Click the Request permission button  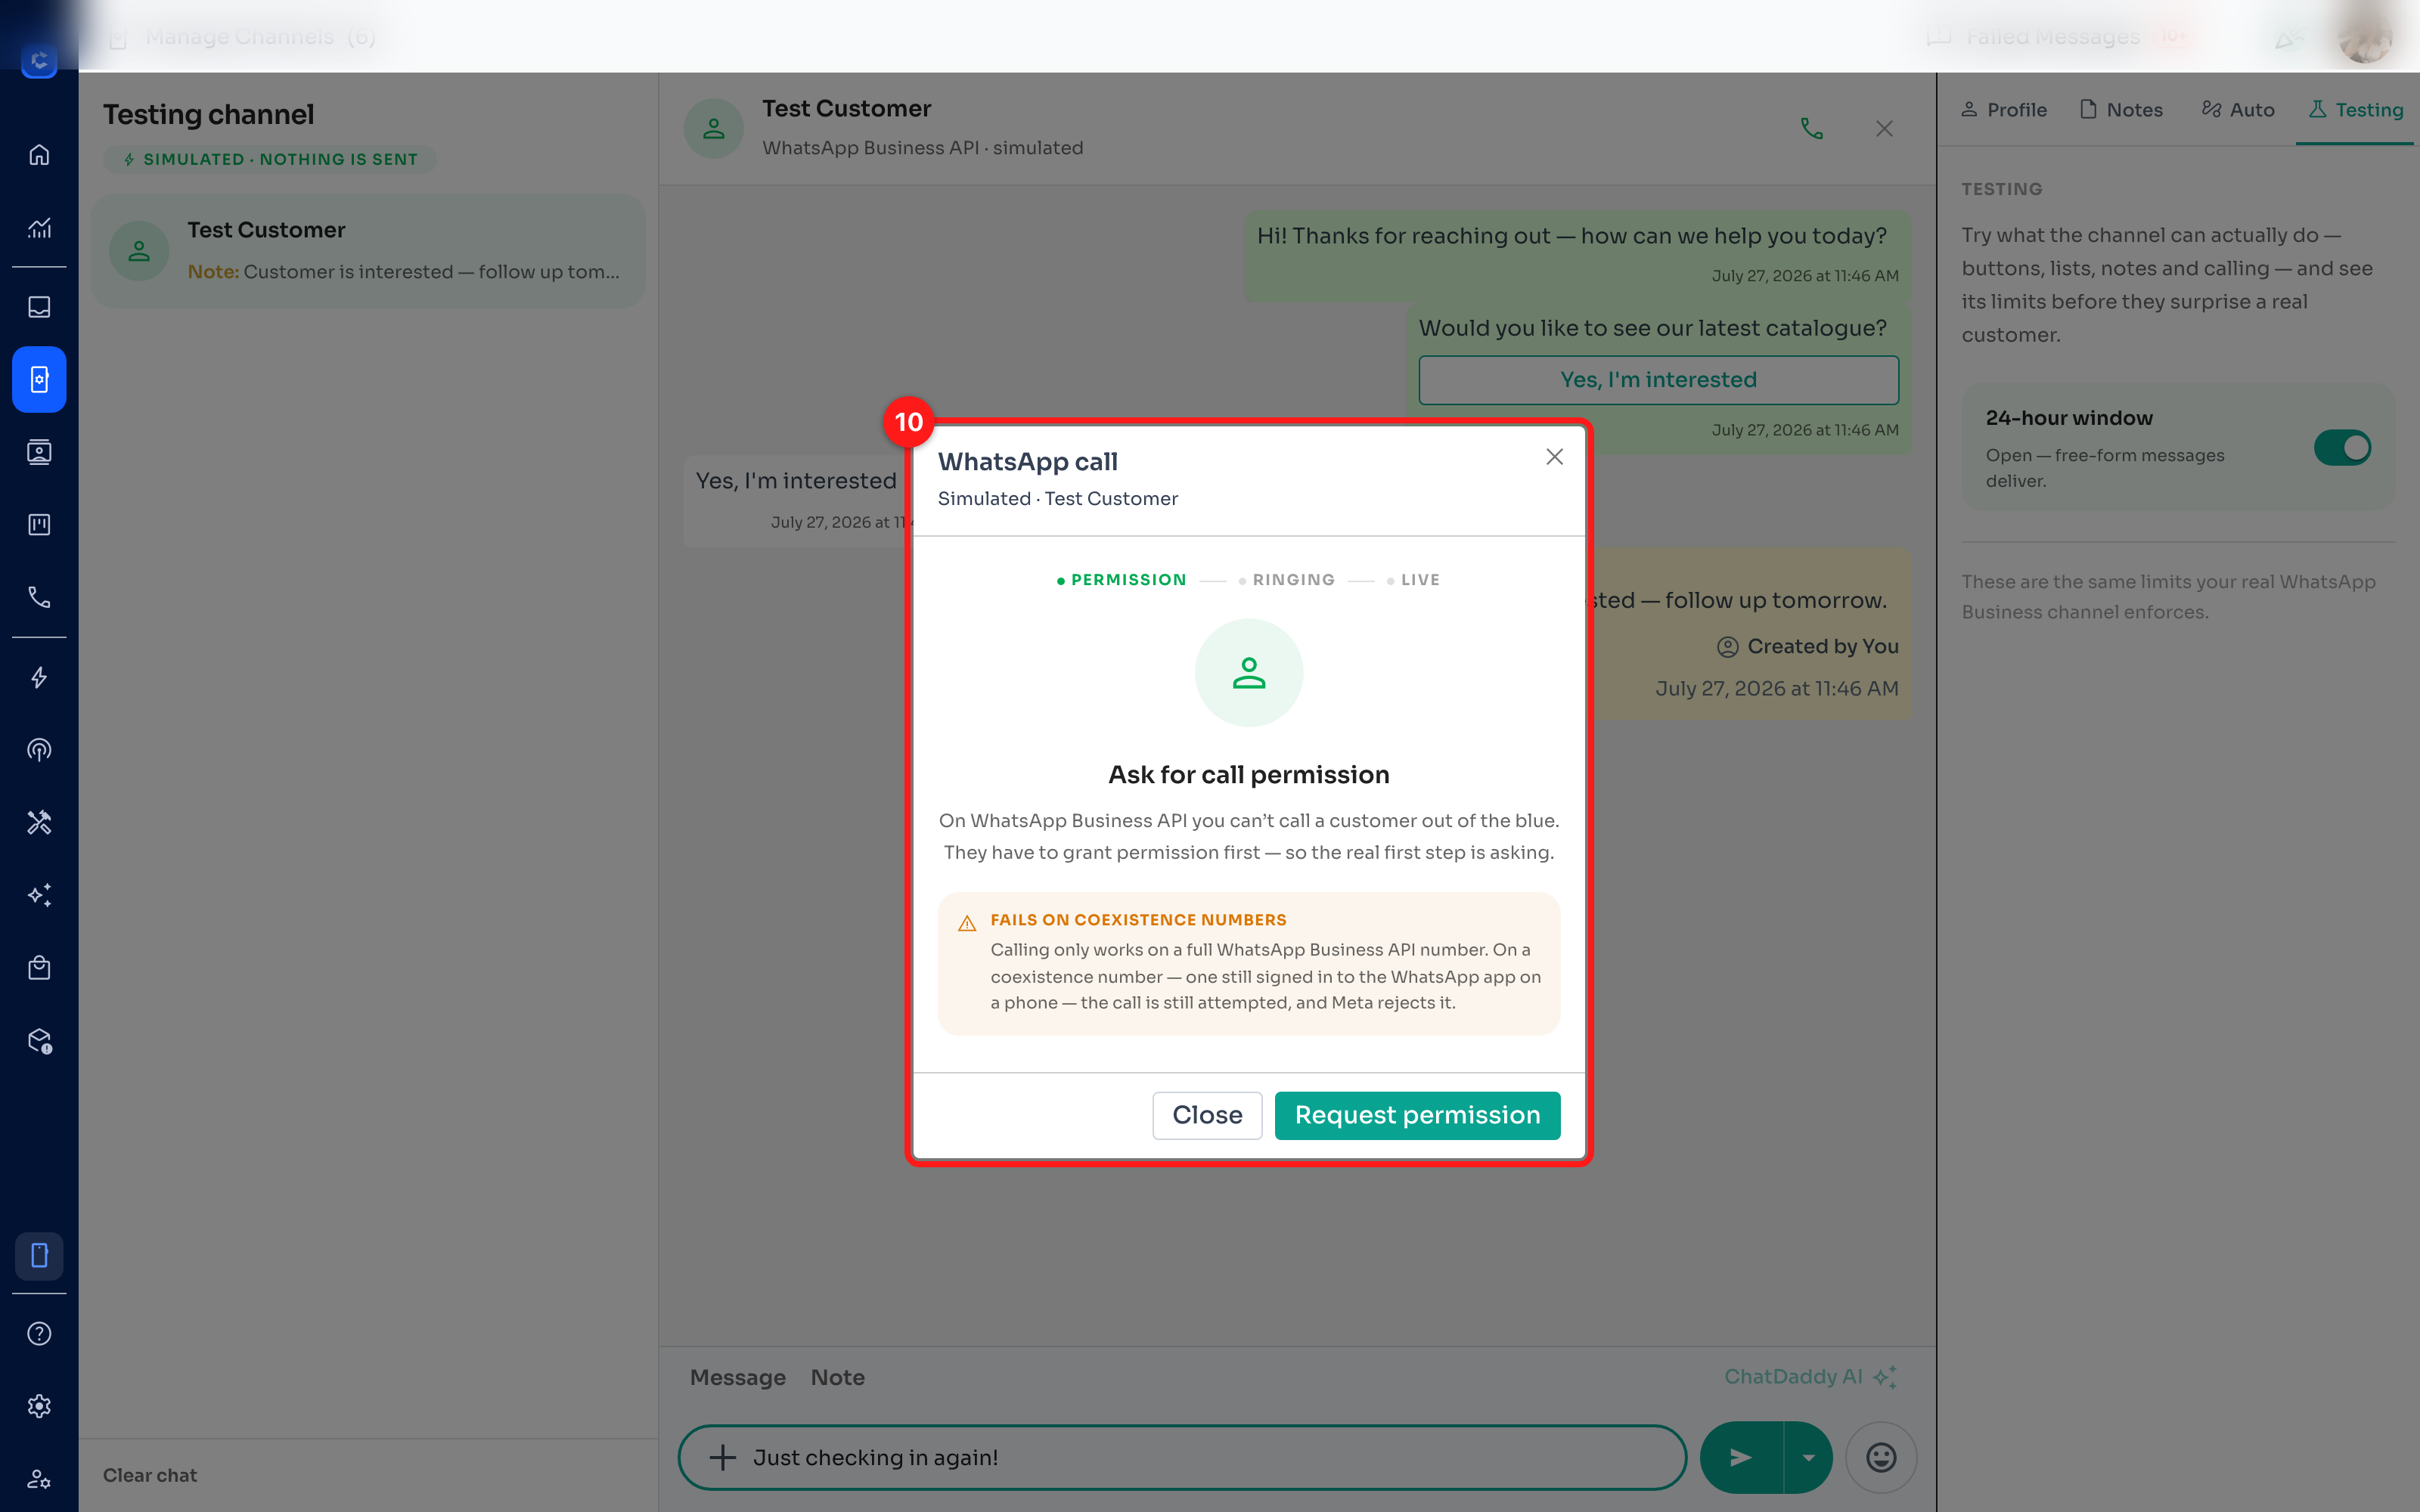tap(1417, 1115)
